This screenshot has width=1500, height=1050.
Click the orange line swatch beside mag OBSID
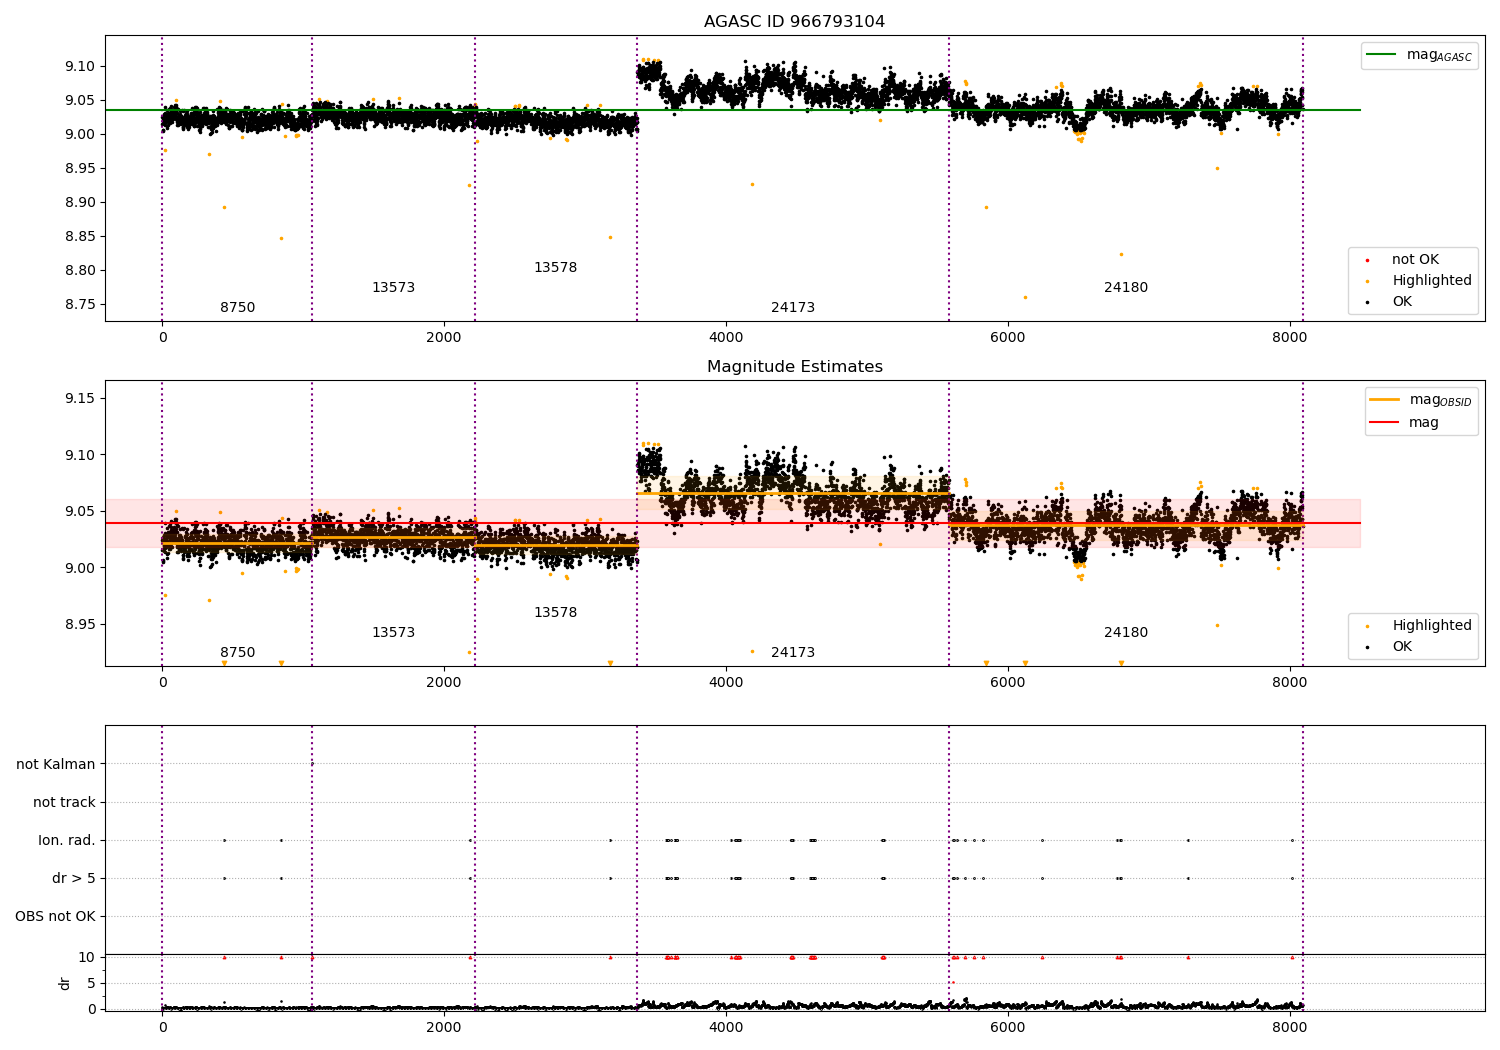click(1384, 400)
